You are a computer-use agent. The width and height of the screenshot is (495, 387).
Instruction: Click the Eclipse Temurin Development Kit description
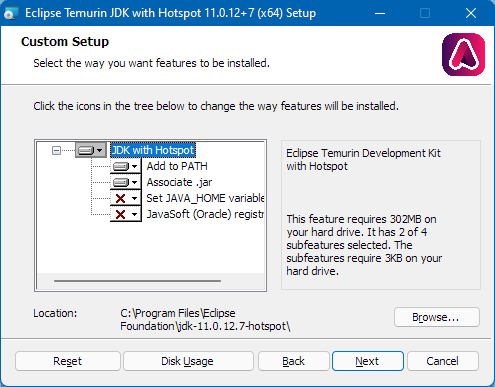tap(363, 160)
